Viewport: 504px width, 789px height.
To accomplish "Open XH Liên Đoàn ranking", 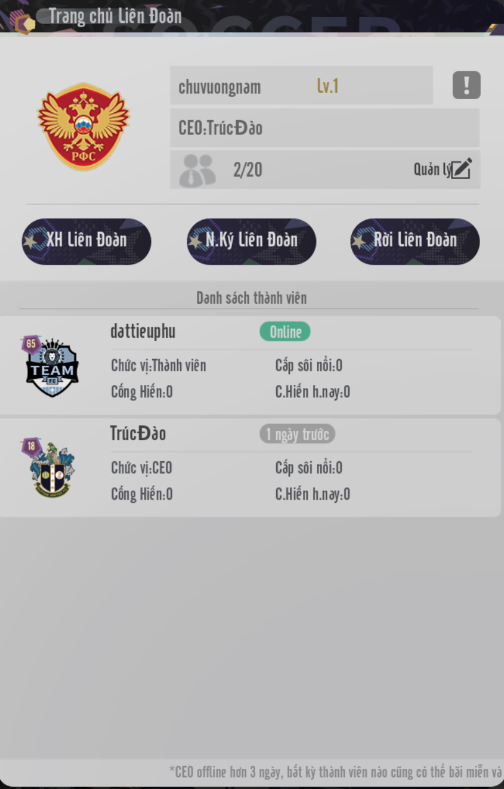I will coord(87,242).
